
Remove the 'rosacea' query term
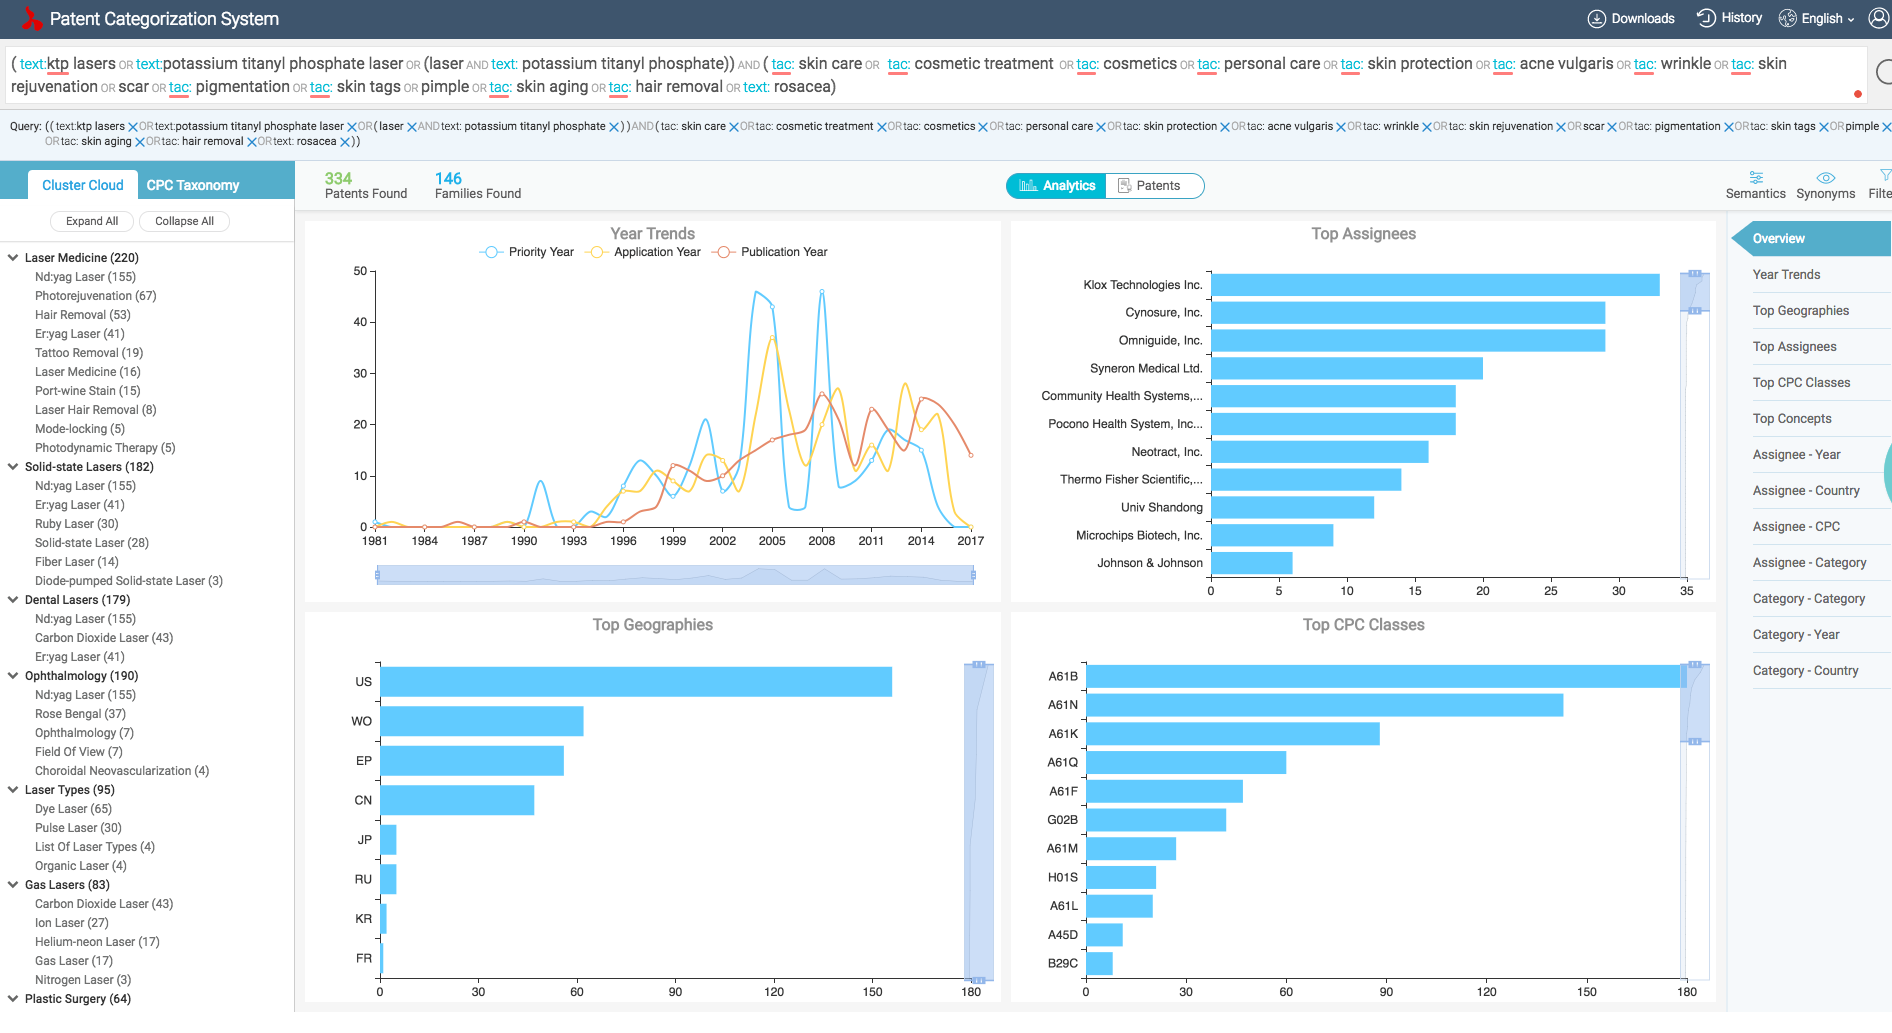(x=345, y=142)
